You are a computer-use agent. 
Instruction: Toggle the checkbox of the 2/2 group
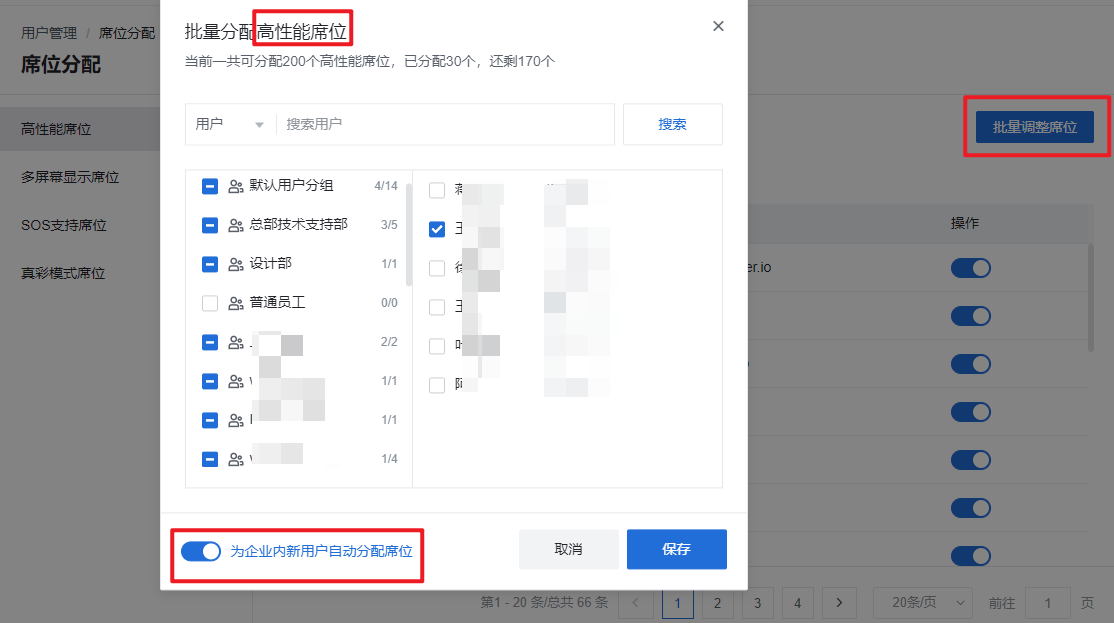(210, 342)
